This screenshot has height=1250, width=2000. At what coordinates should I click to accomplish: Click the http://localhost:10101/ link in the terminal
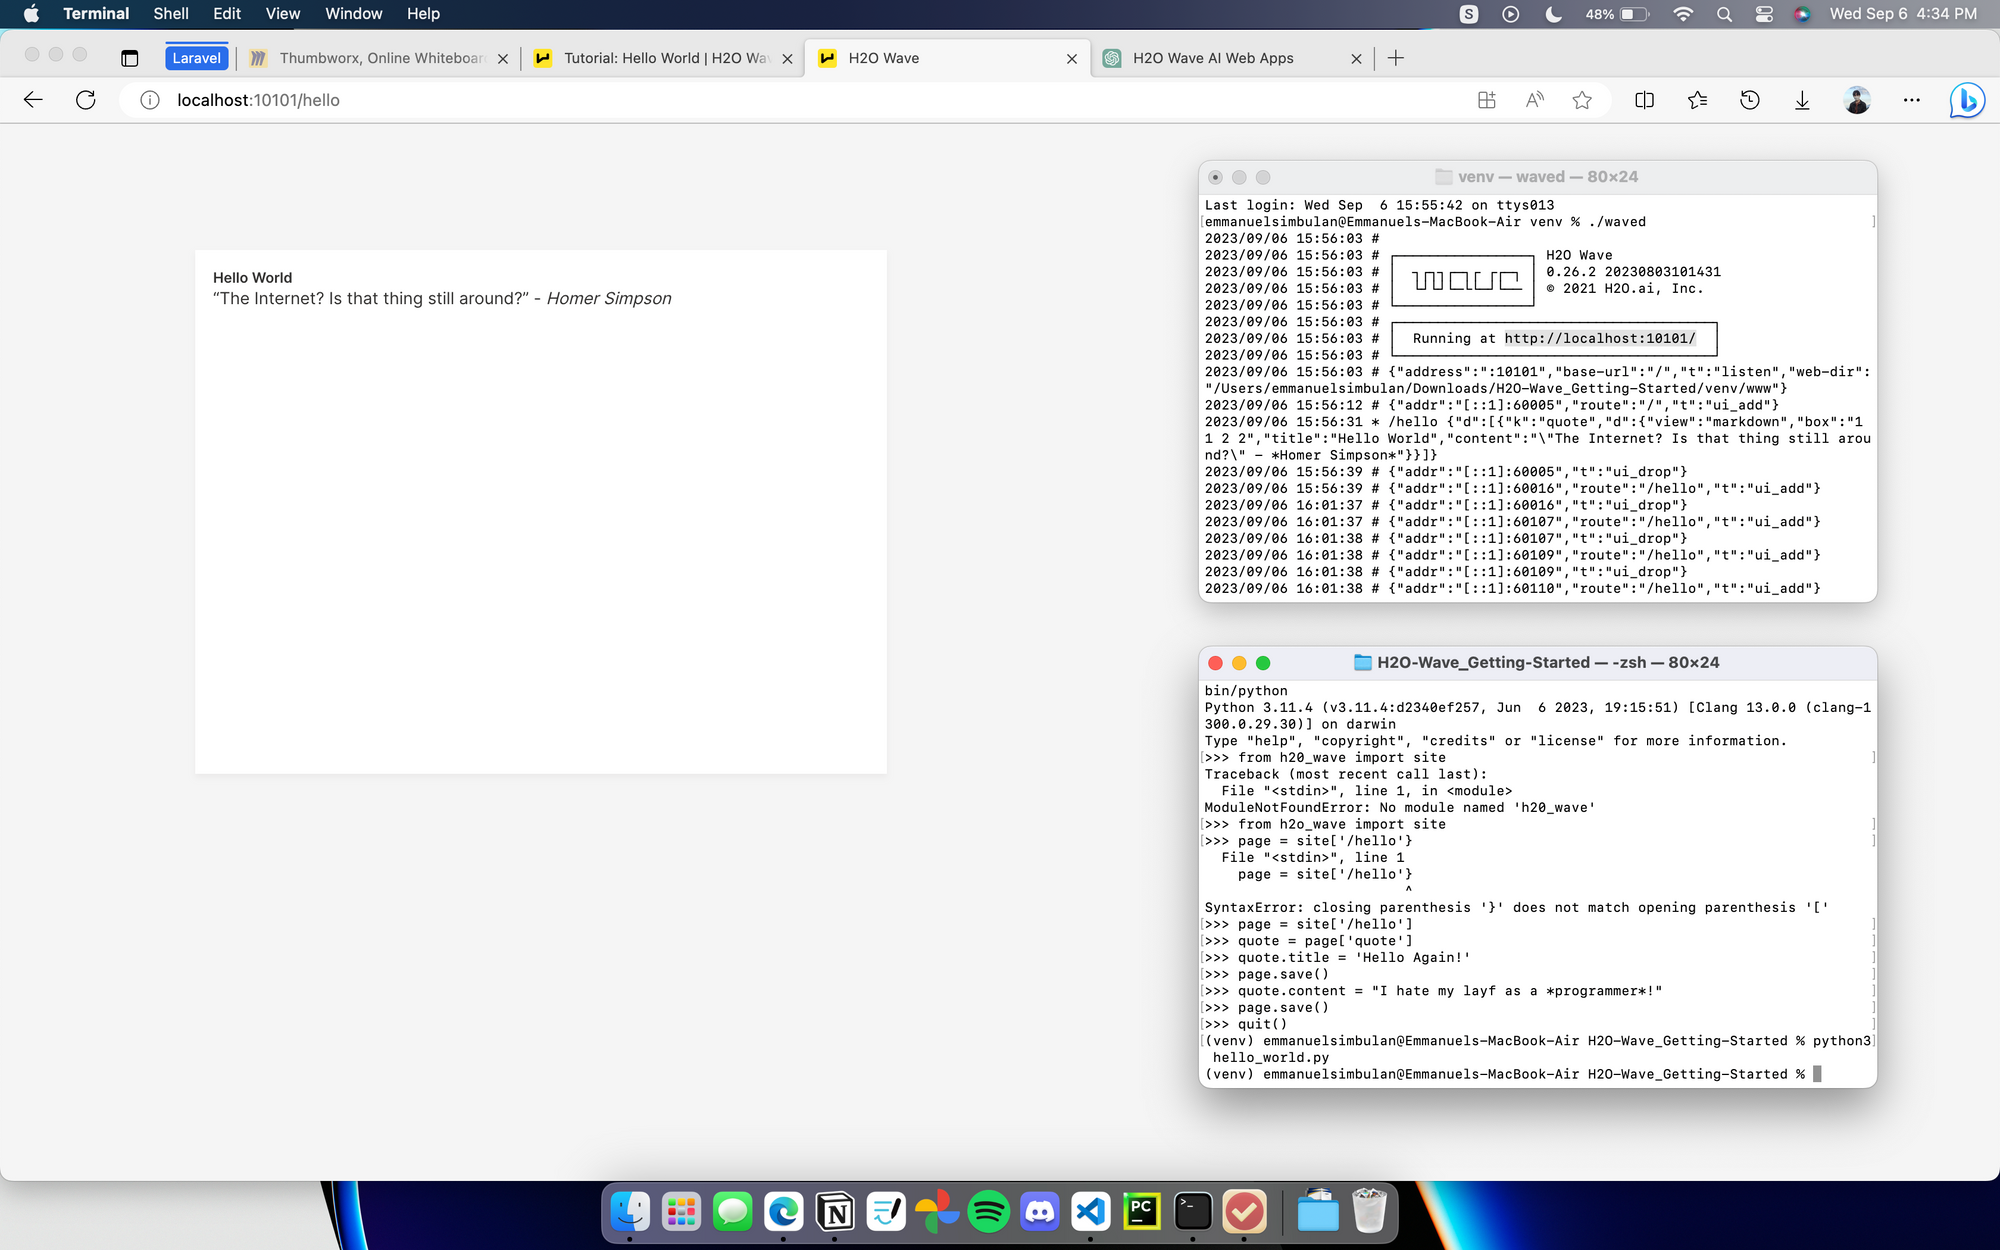1599,339
